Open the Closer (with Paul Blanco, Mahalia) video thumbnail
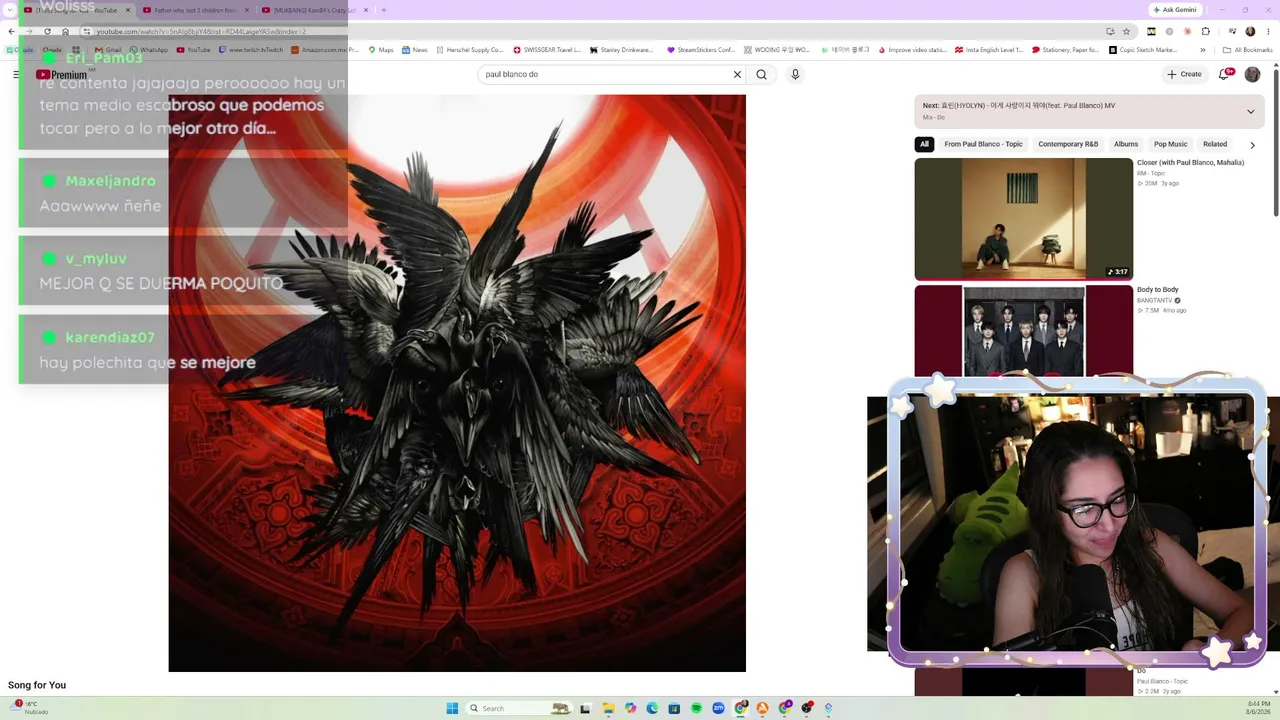Viewport: 1280px width, 720px height. [1024, 219]
